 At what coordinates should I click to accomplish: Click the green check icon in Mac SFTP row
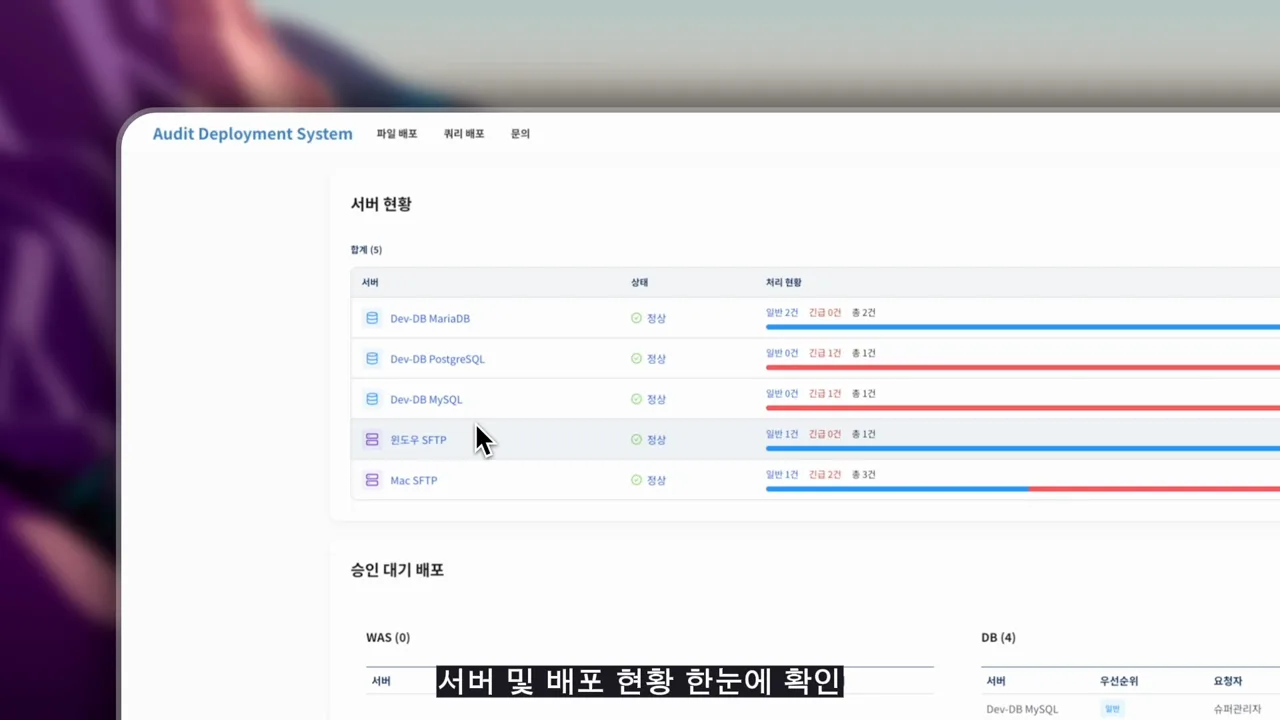pos(636,480)
